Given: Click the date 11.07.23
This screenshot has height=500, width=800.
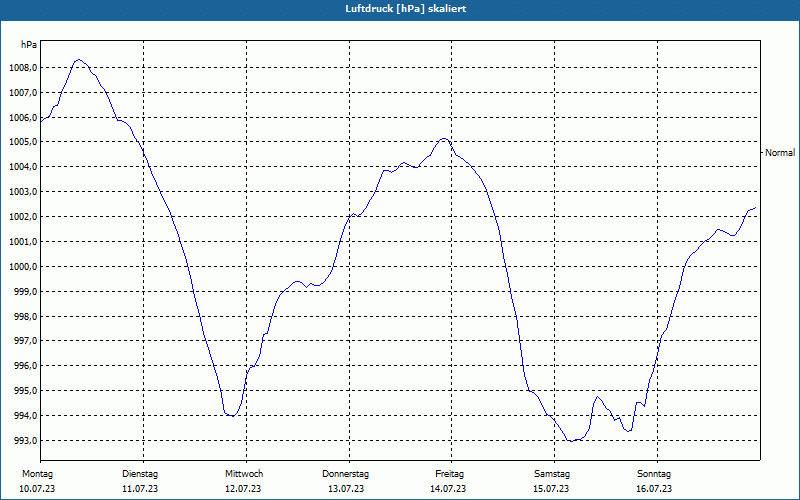Looking at the screenshot, I should (140, 489).
